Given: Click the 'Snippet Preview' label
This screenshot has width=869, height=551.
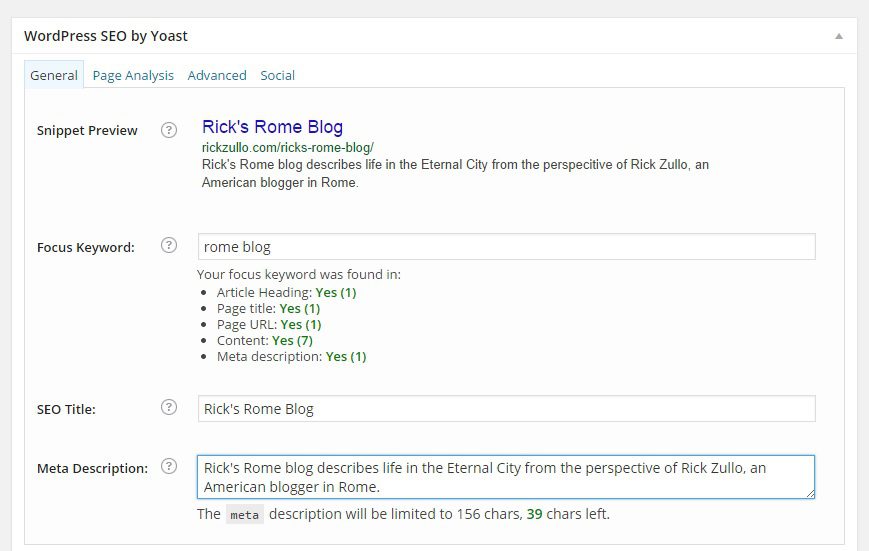Looking at the screenshot, I should (x=87, y=130).
